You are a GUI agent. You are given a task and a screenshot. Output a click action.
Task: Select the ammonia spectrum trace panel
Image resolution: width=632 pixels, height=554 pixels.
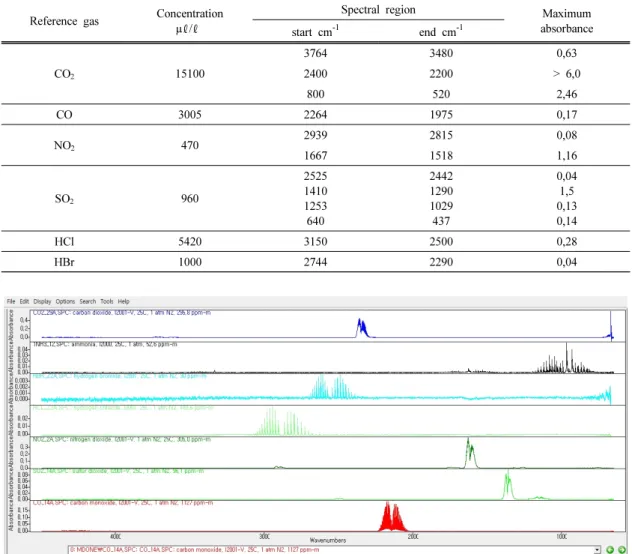pos(328,358)
